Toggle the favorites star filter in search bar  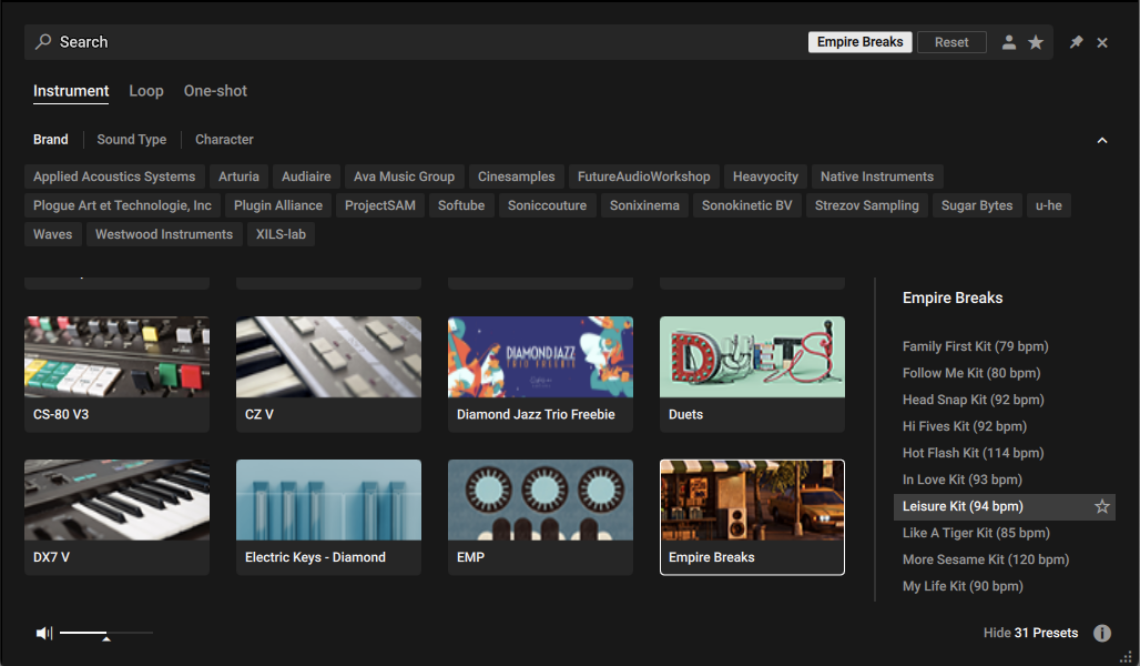pyautogui.click(x=1036, y=42)
